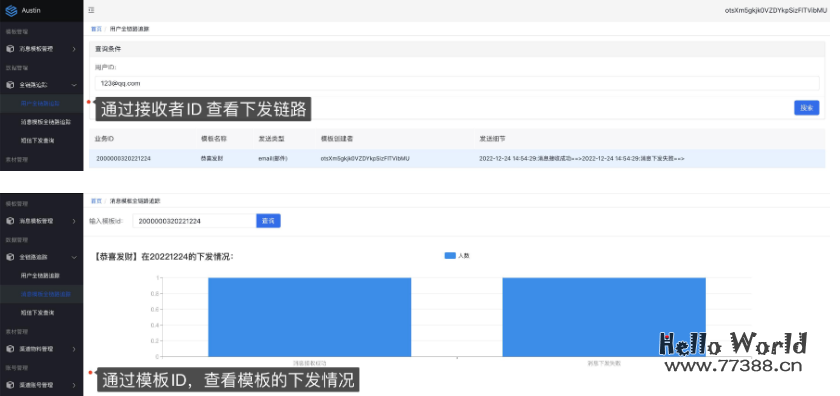Select the 2022-12-24 14:54:29 send detail cell
Image resolution: width=840 pixels, height=396 pixels.
(581, 159)
